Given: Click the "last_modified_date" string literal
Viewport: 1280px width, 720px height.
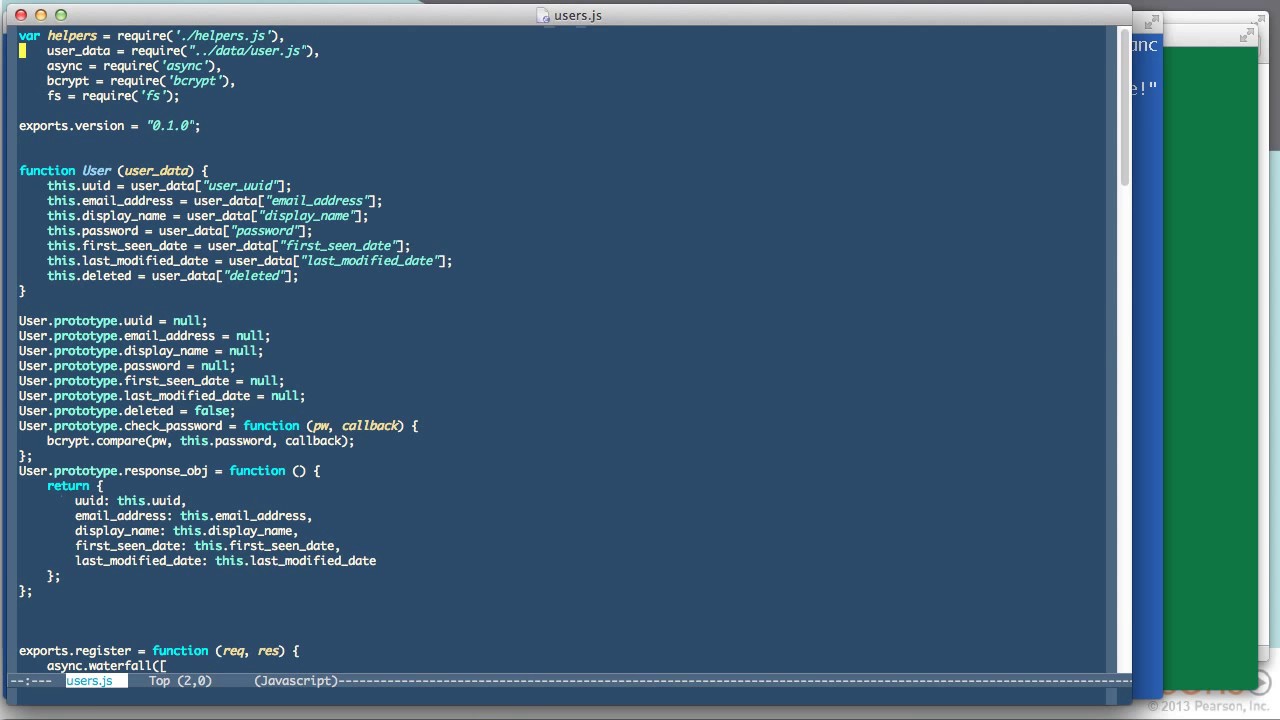Looking at the screenshot, I should (372, 261).
